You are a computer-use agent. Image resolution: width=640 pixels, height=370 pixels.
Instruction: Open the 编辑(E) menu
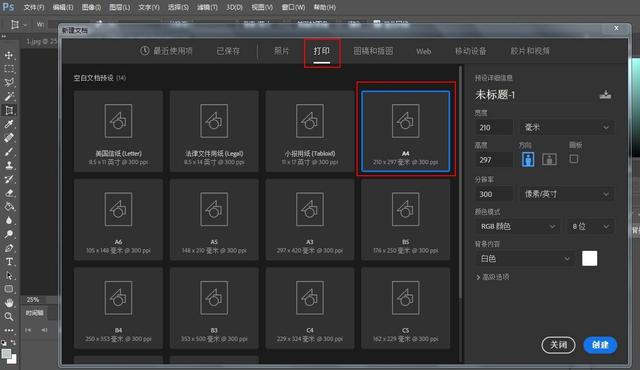pyautogui.click(x=63, y=7)
